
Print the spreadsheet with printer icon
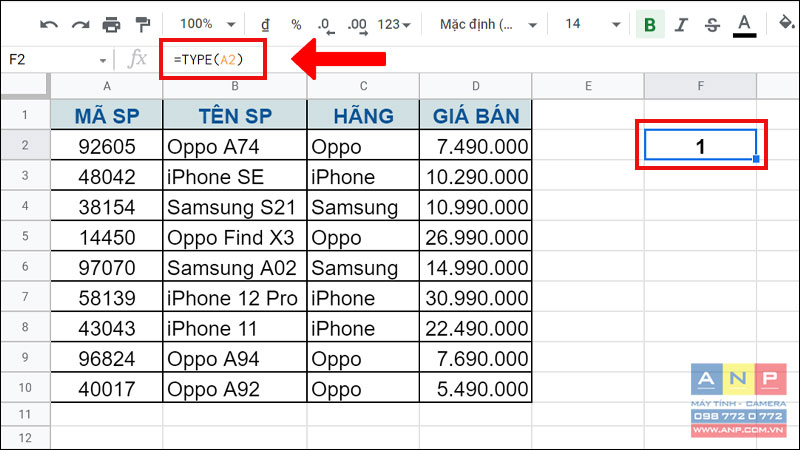(x=111, y=24)
